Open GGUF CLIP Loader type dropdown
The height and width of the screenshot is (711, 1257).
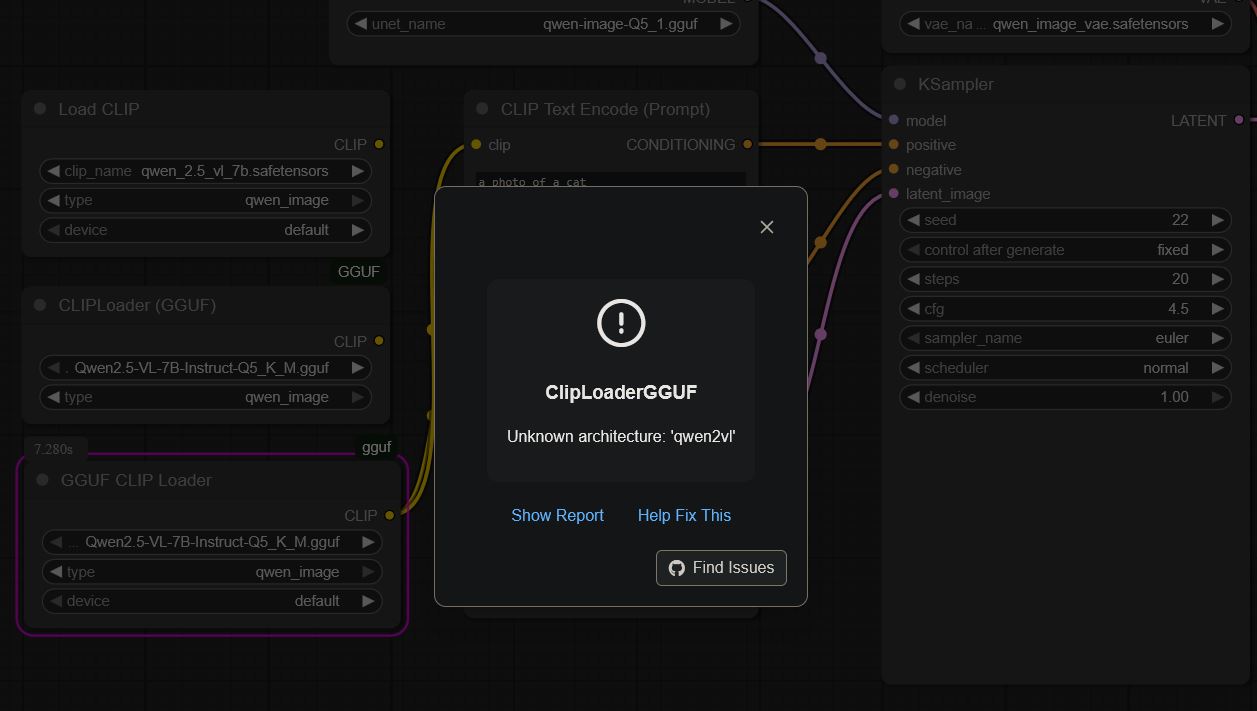(212, 572)
